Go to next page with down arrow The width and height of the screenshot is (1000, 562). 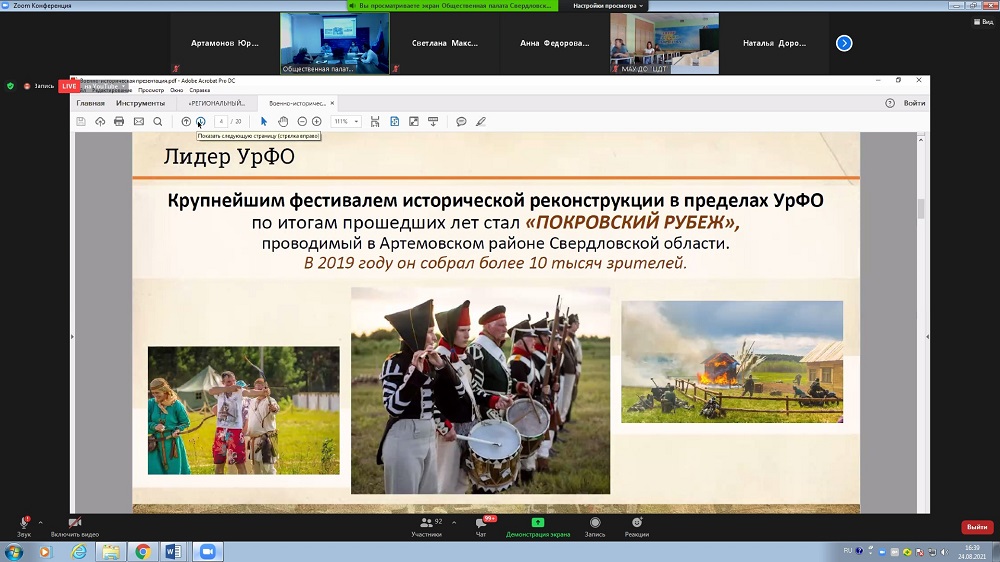click(x=200, y=122)
